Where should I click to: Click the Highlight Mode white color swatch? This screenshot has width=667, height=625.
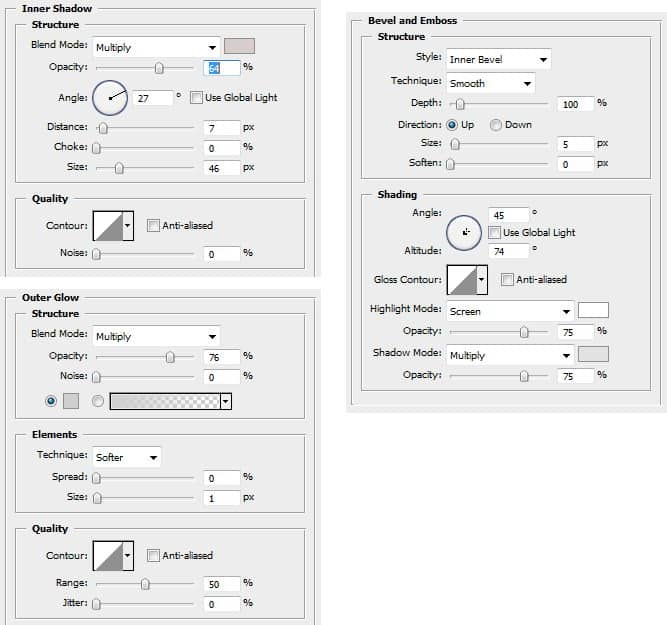[593, 310]
